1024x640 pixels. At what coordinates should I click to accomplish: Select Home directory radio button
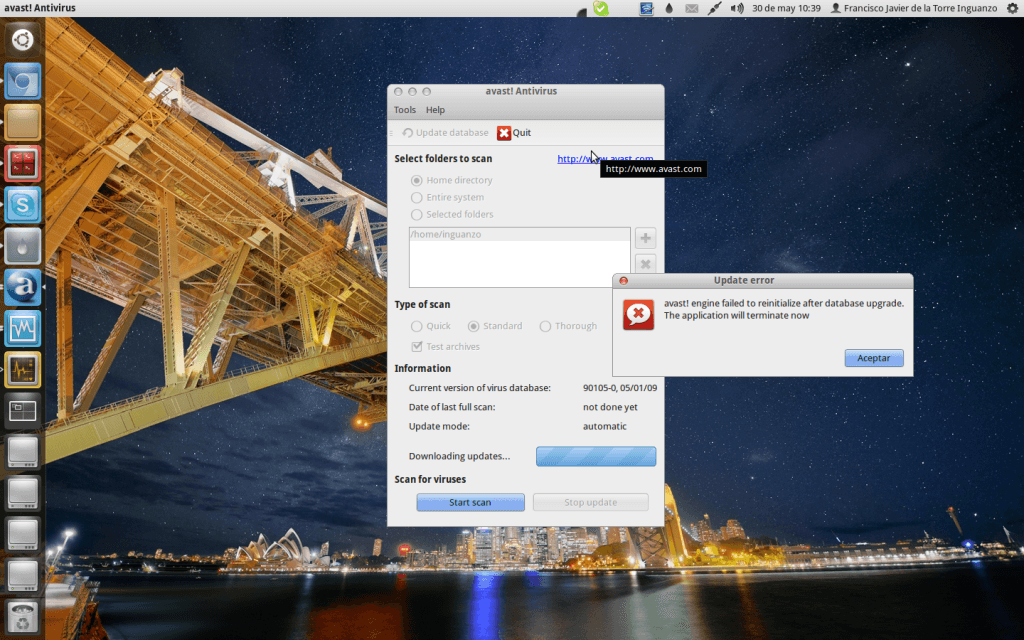tap(416, 180)
